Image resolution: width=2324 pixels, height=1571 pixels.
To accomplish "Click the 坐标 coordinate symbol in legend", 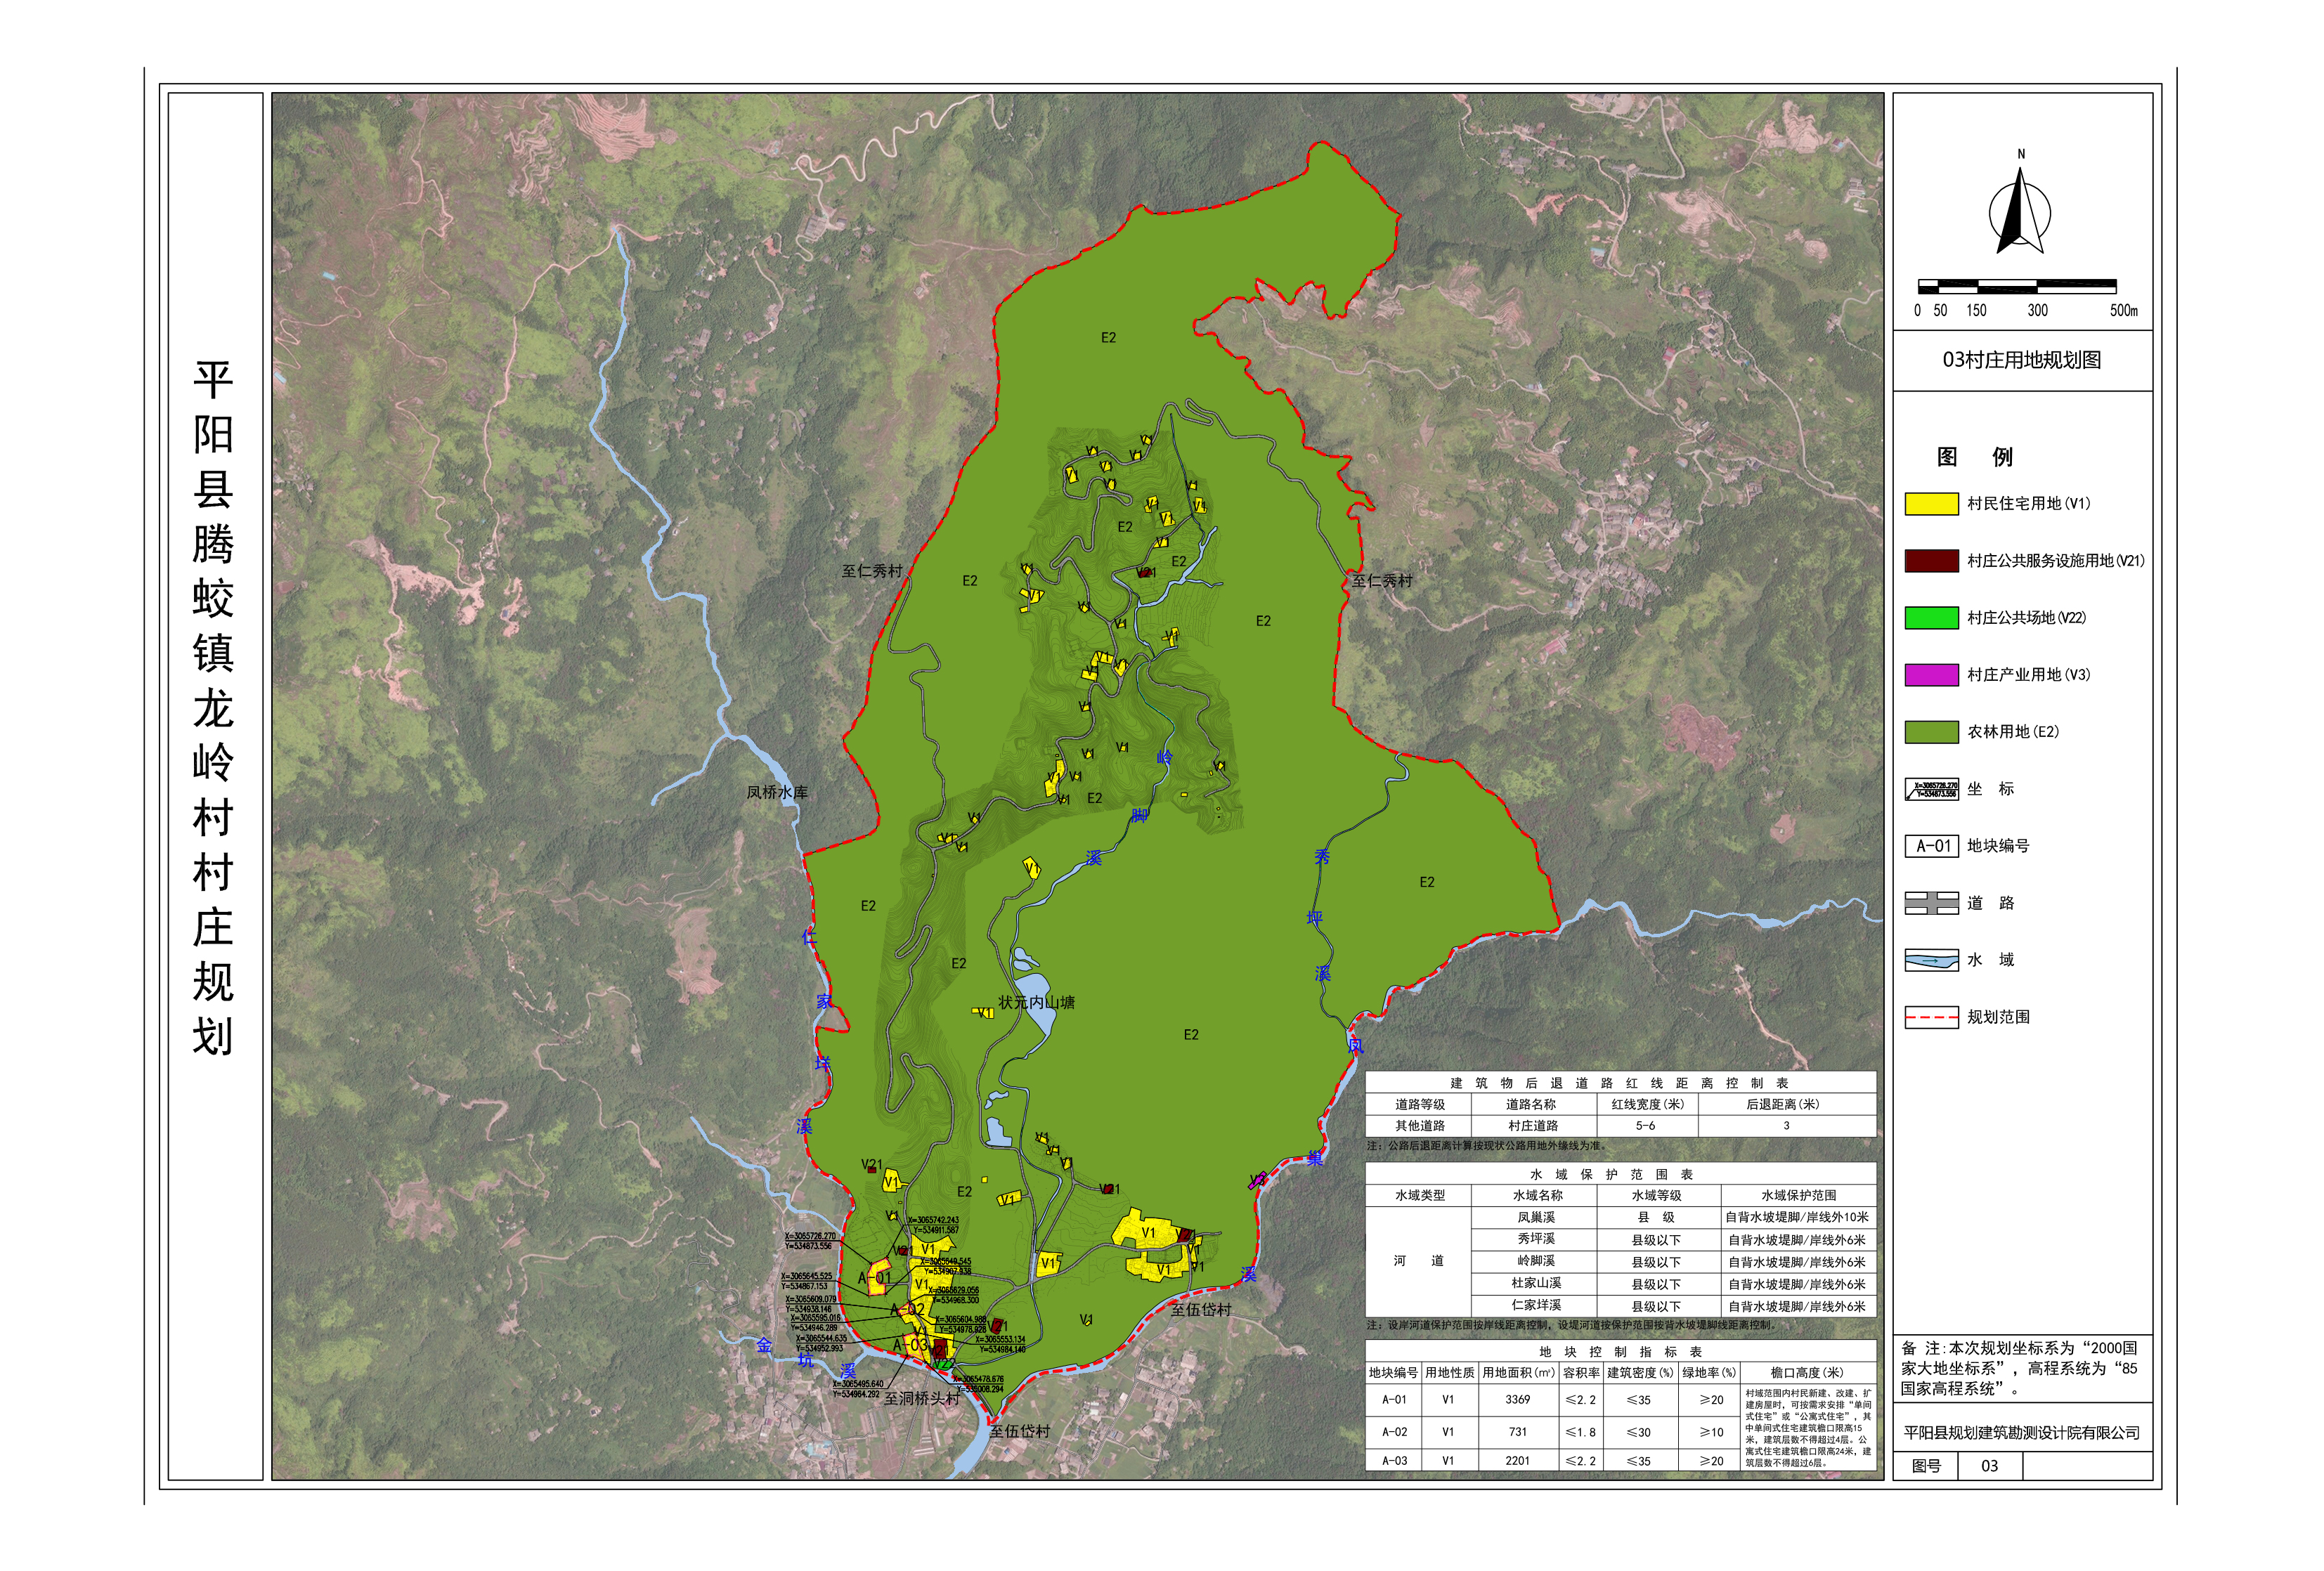I will (1931, 789).
